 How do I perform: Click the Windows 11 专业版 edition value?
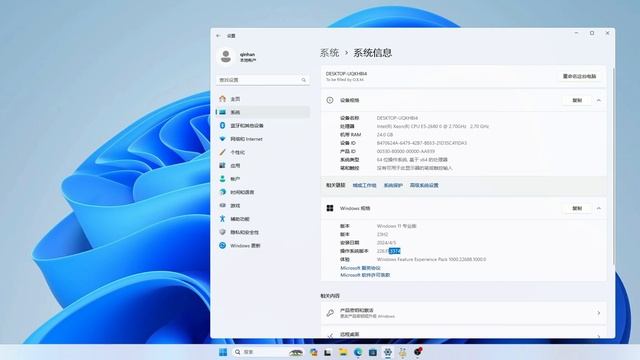click(396, 226)
